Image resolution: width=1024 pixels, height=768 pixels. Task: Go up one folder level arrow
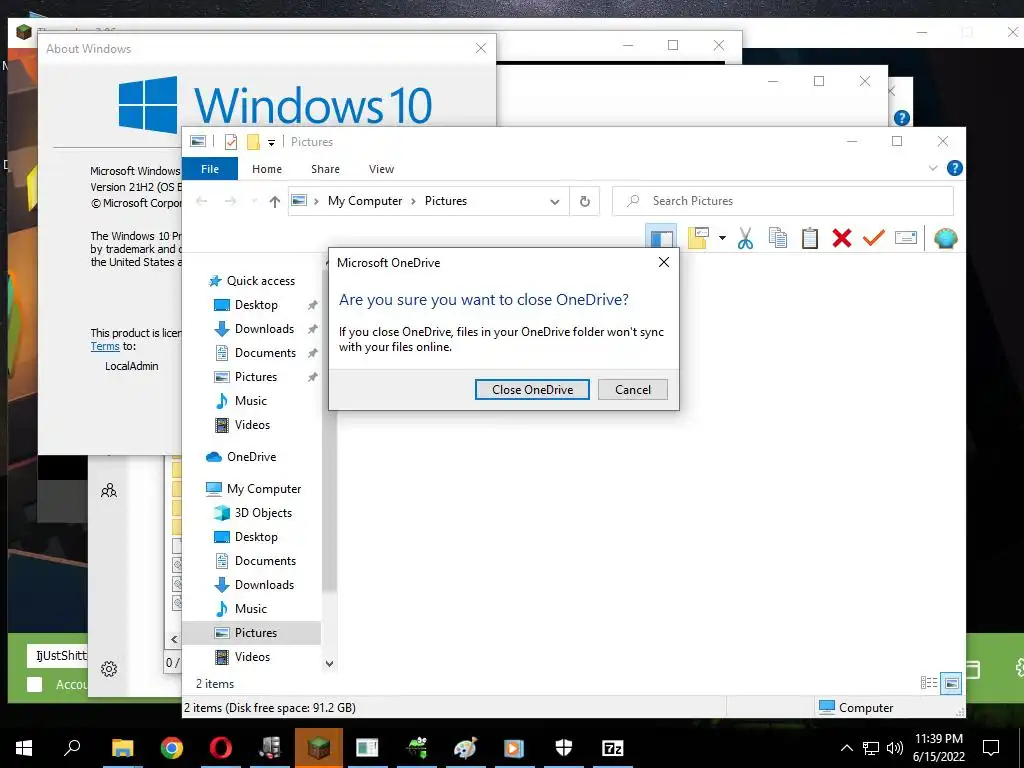tap(274, 201)
